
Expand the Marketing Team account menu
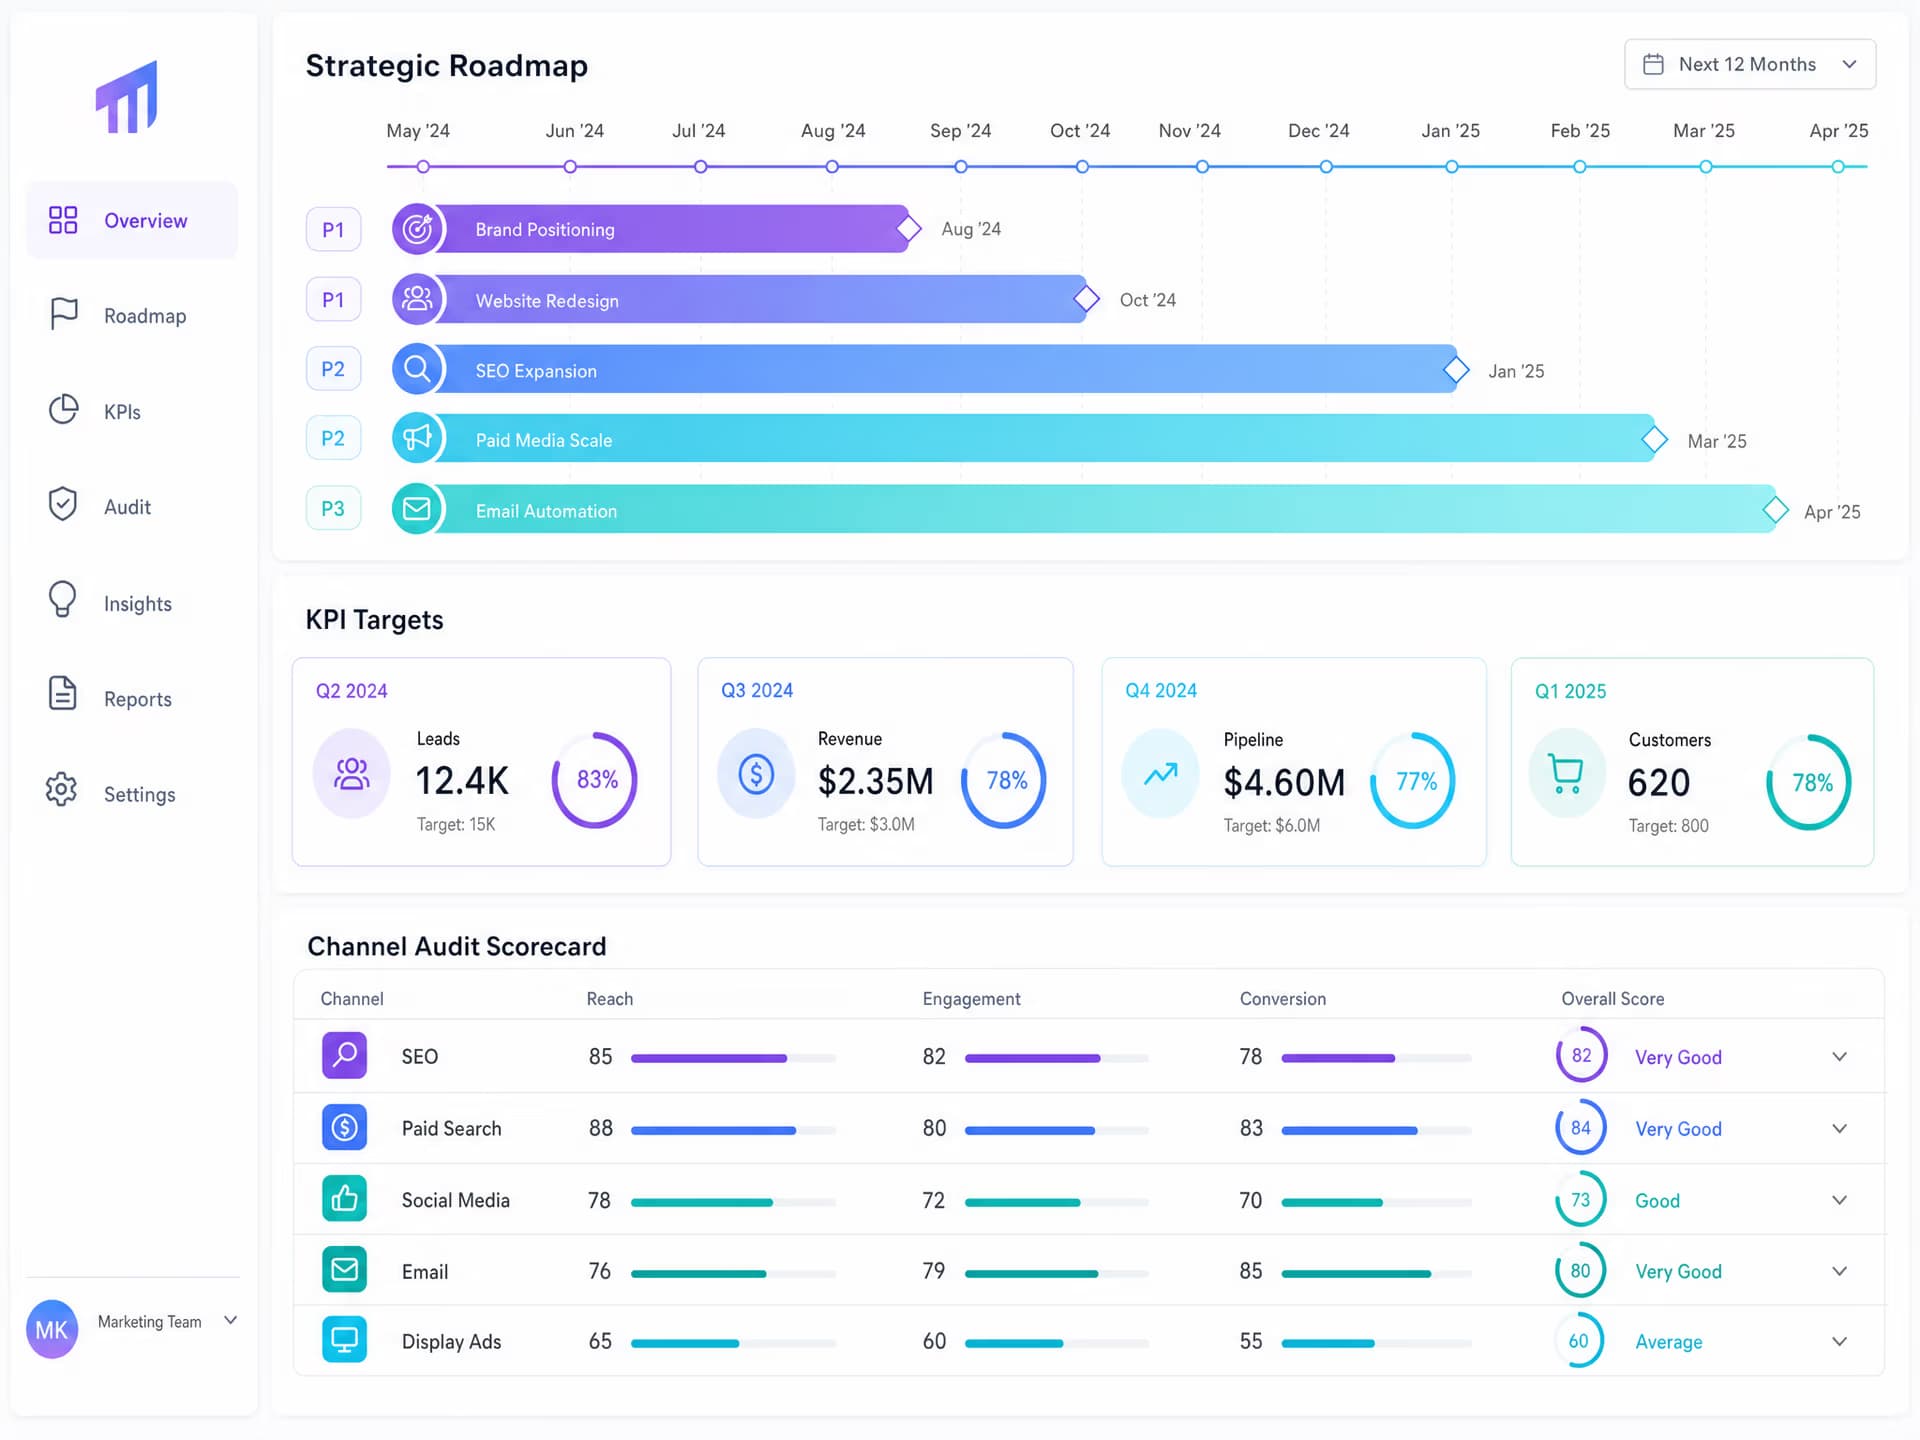click(x=231, y=1320)
